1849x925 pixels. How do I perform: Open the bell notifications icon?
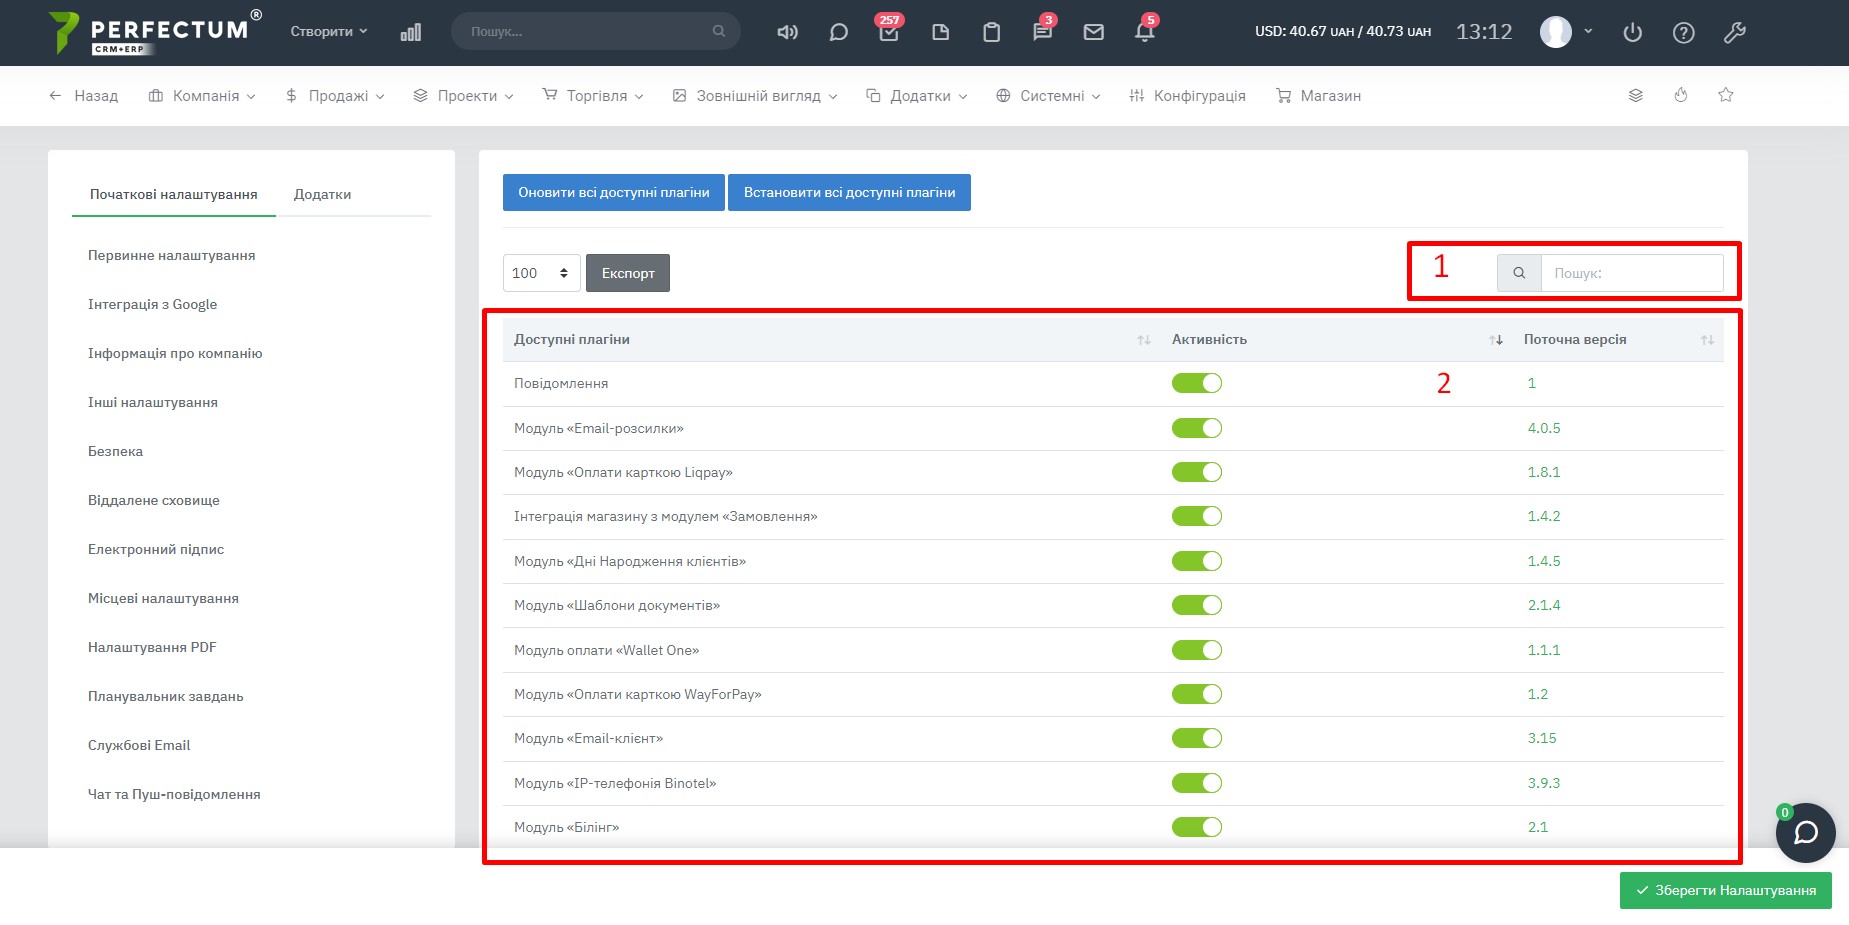pyautogui.click(x=1144, y=32)
